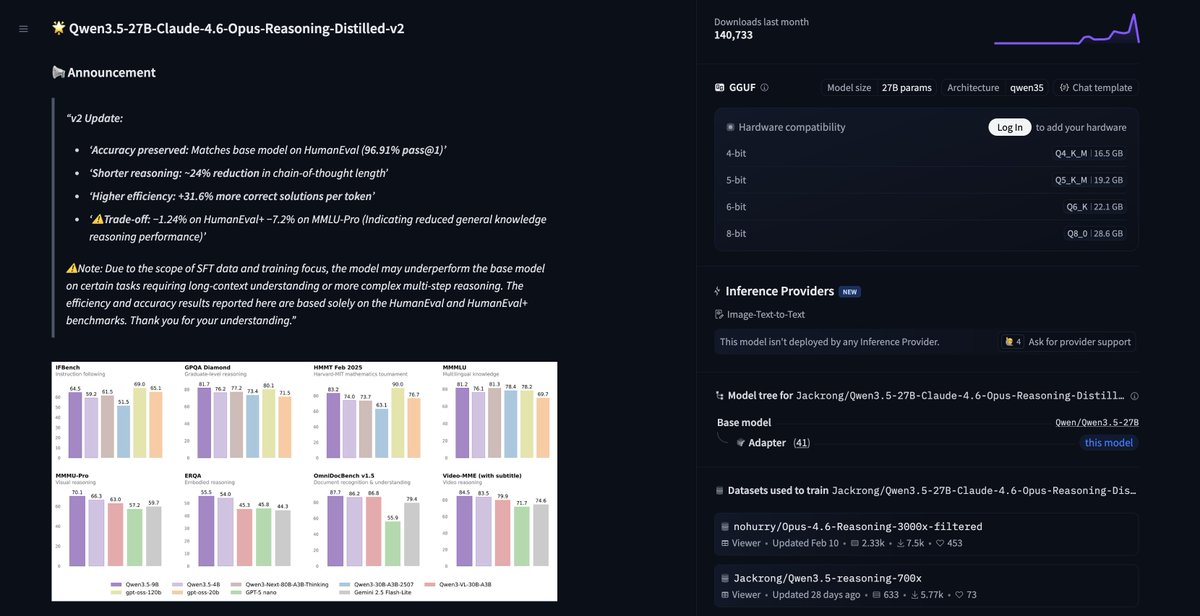Click the 8-bit row label

(737, 234)
